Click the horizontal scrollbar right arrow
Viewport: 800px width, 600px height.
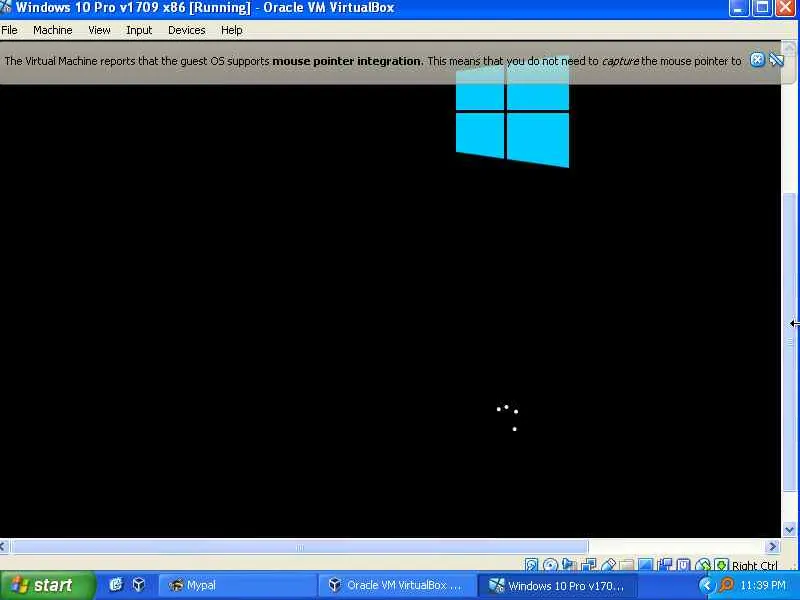tap(773, 547)
